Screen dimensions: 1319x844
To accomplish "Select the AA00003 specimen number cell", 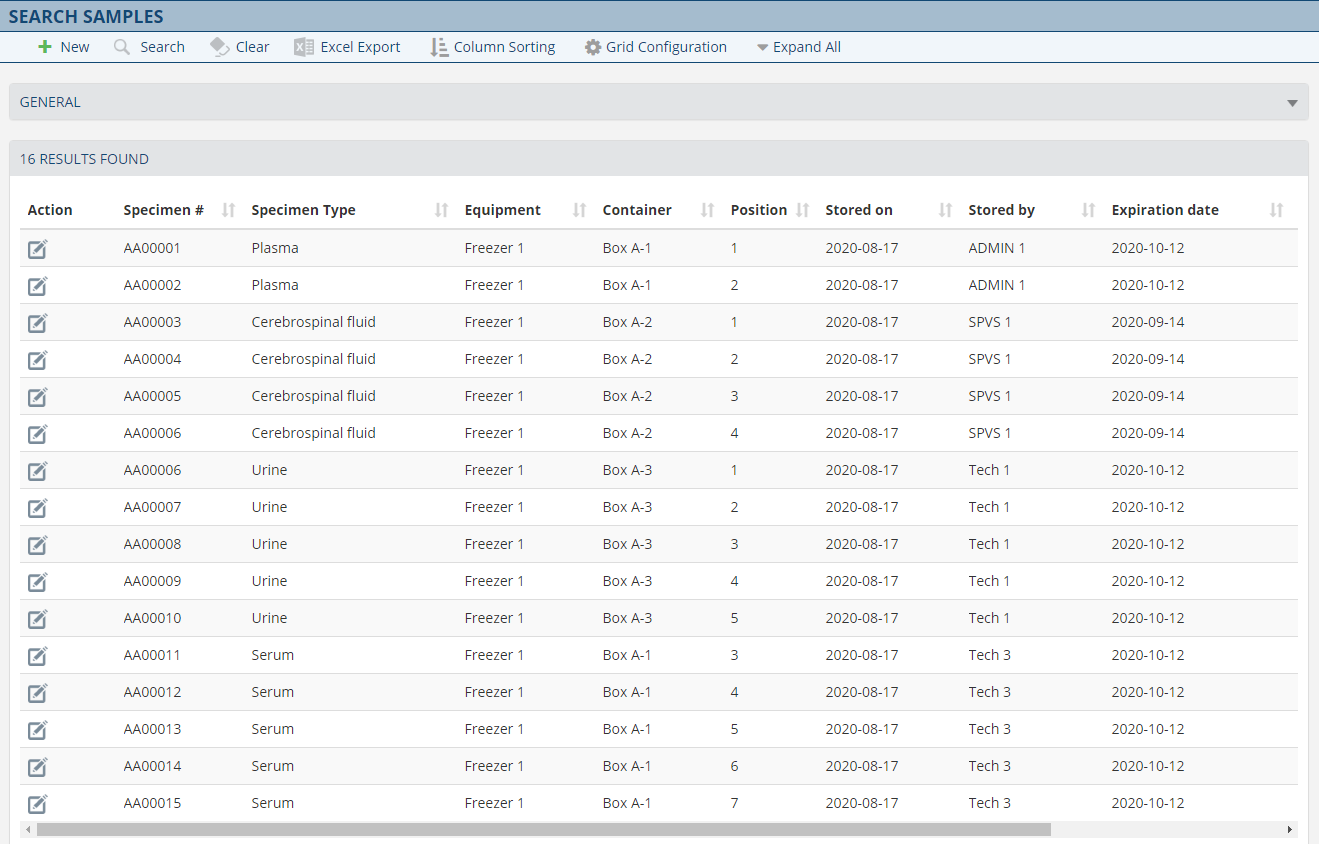I will [152, 322].
